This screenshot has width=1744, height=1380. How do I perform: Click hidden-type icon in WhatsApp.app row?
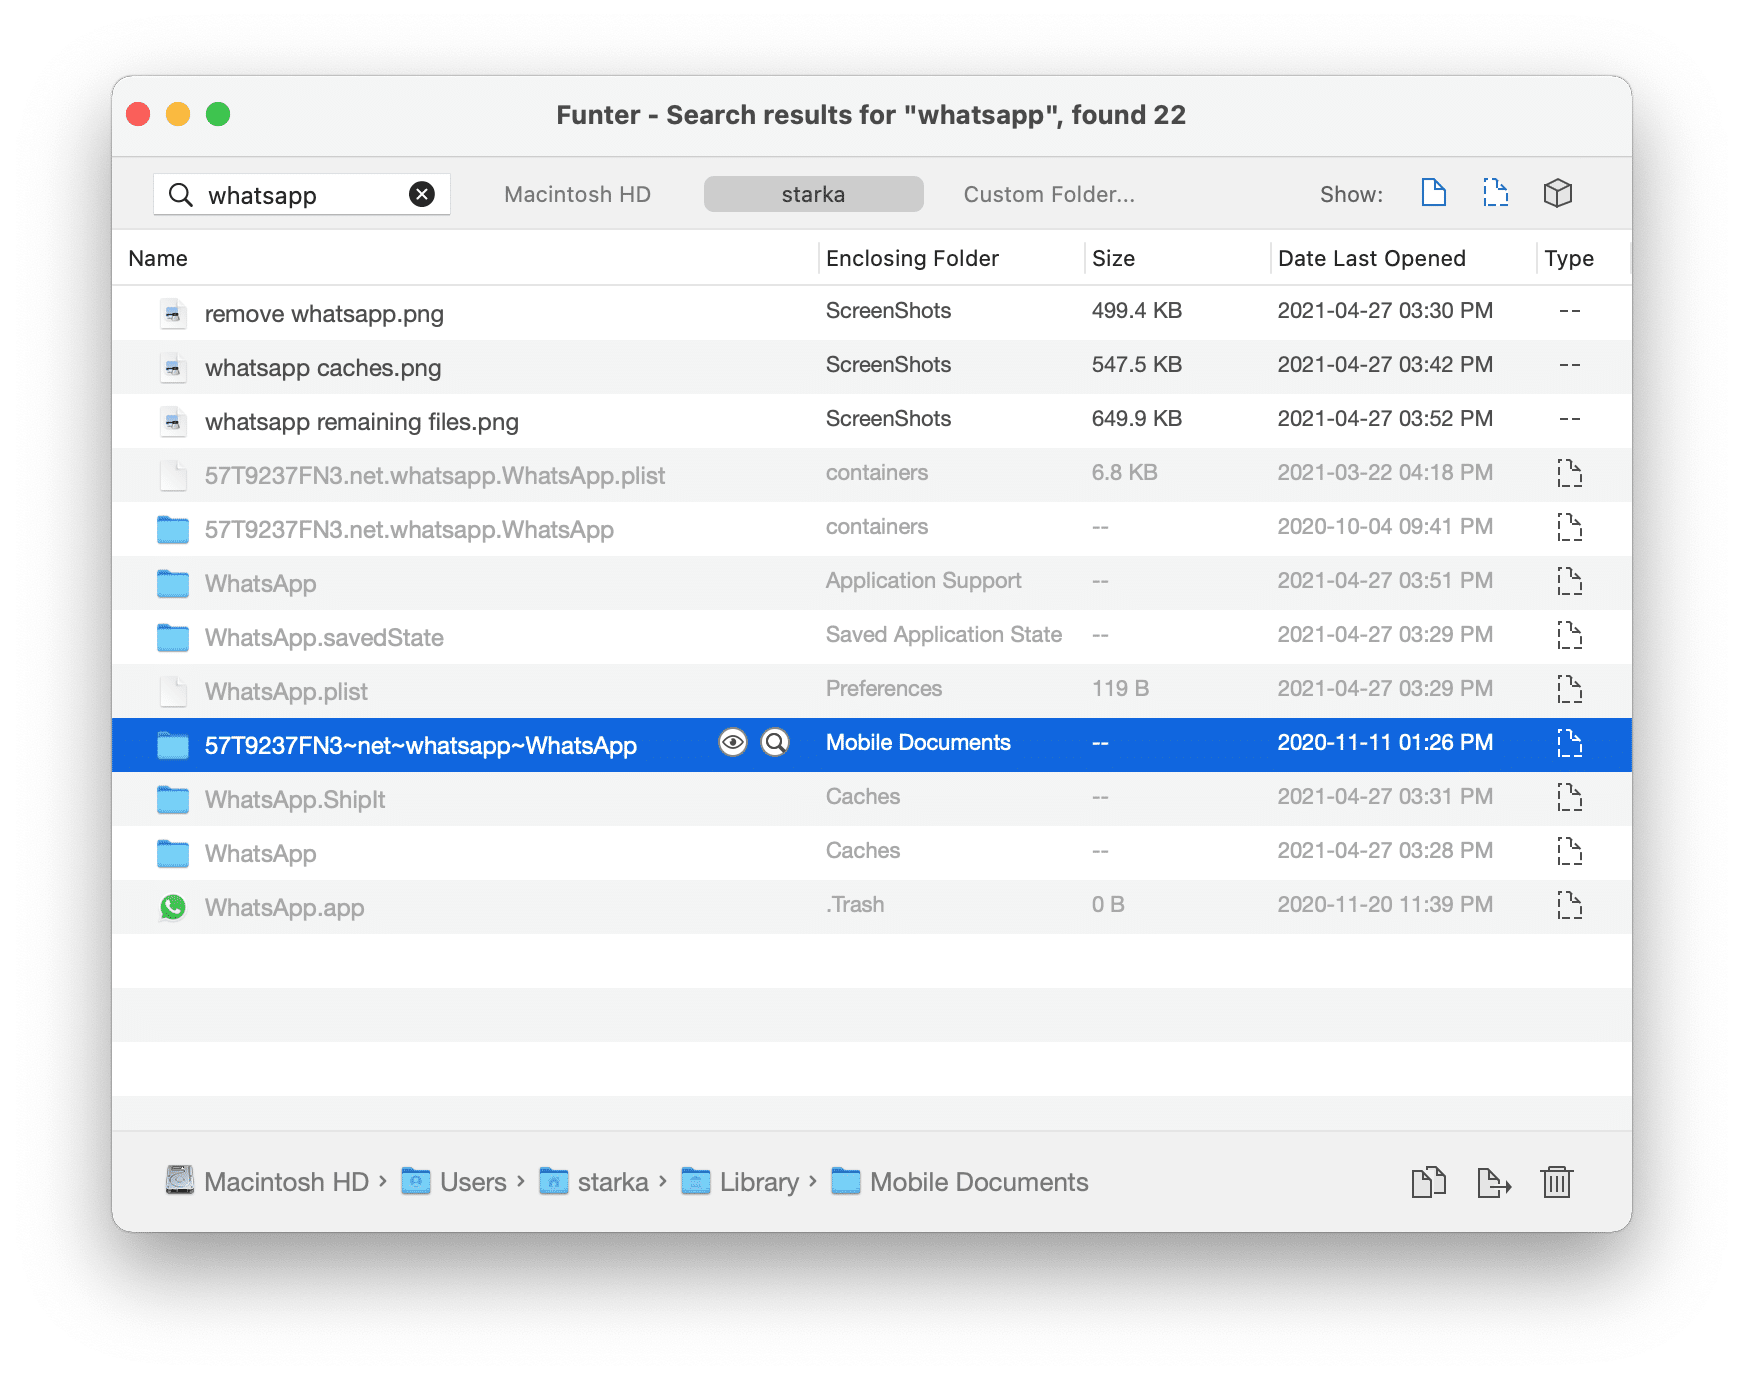[x=1569, y=905]
